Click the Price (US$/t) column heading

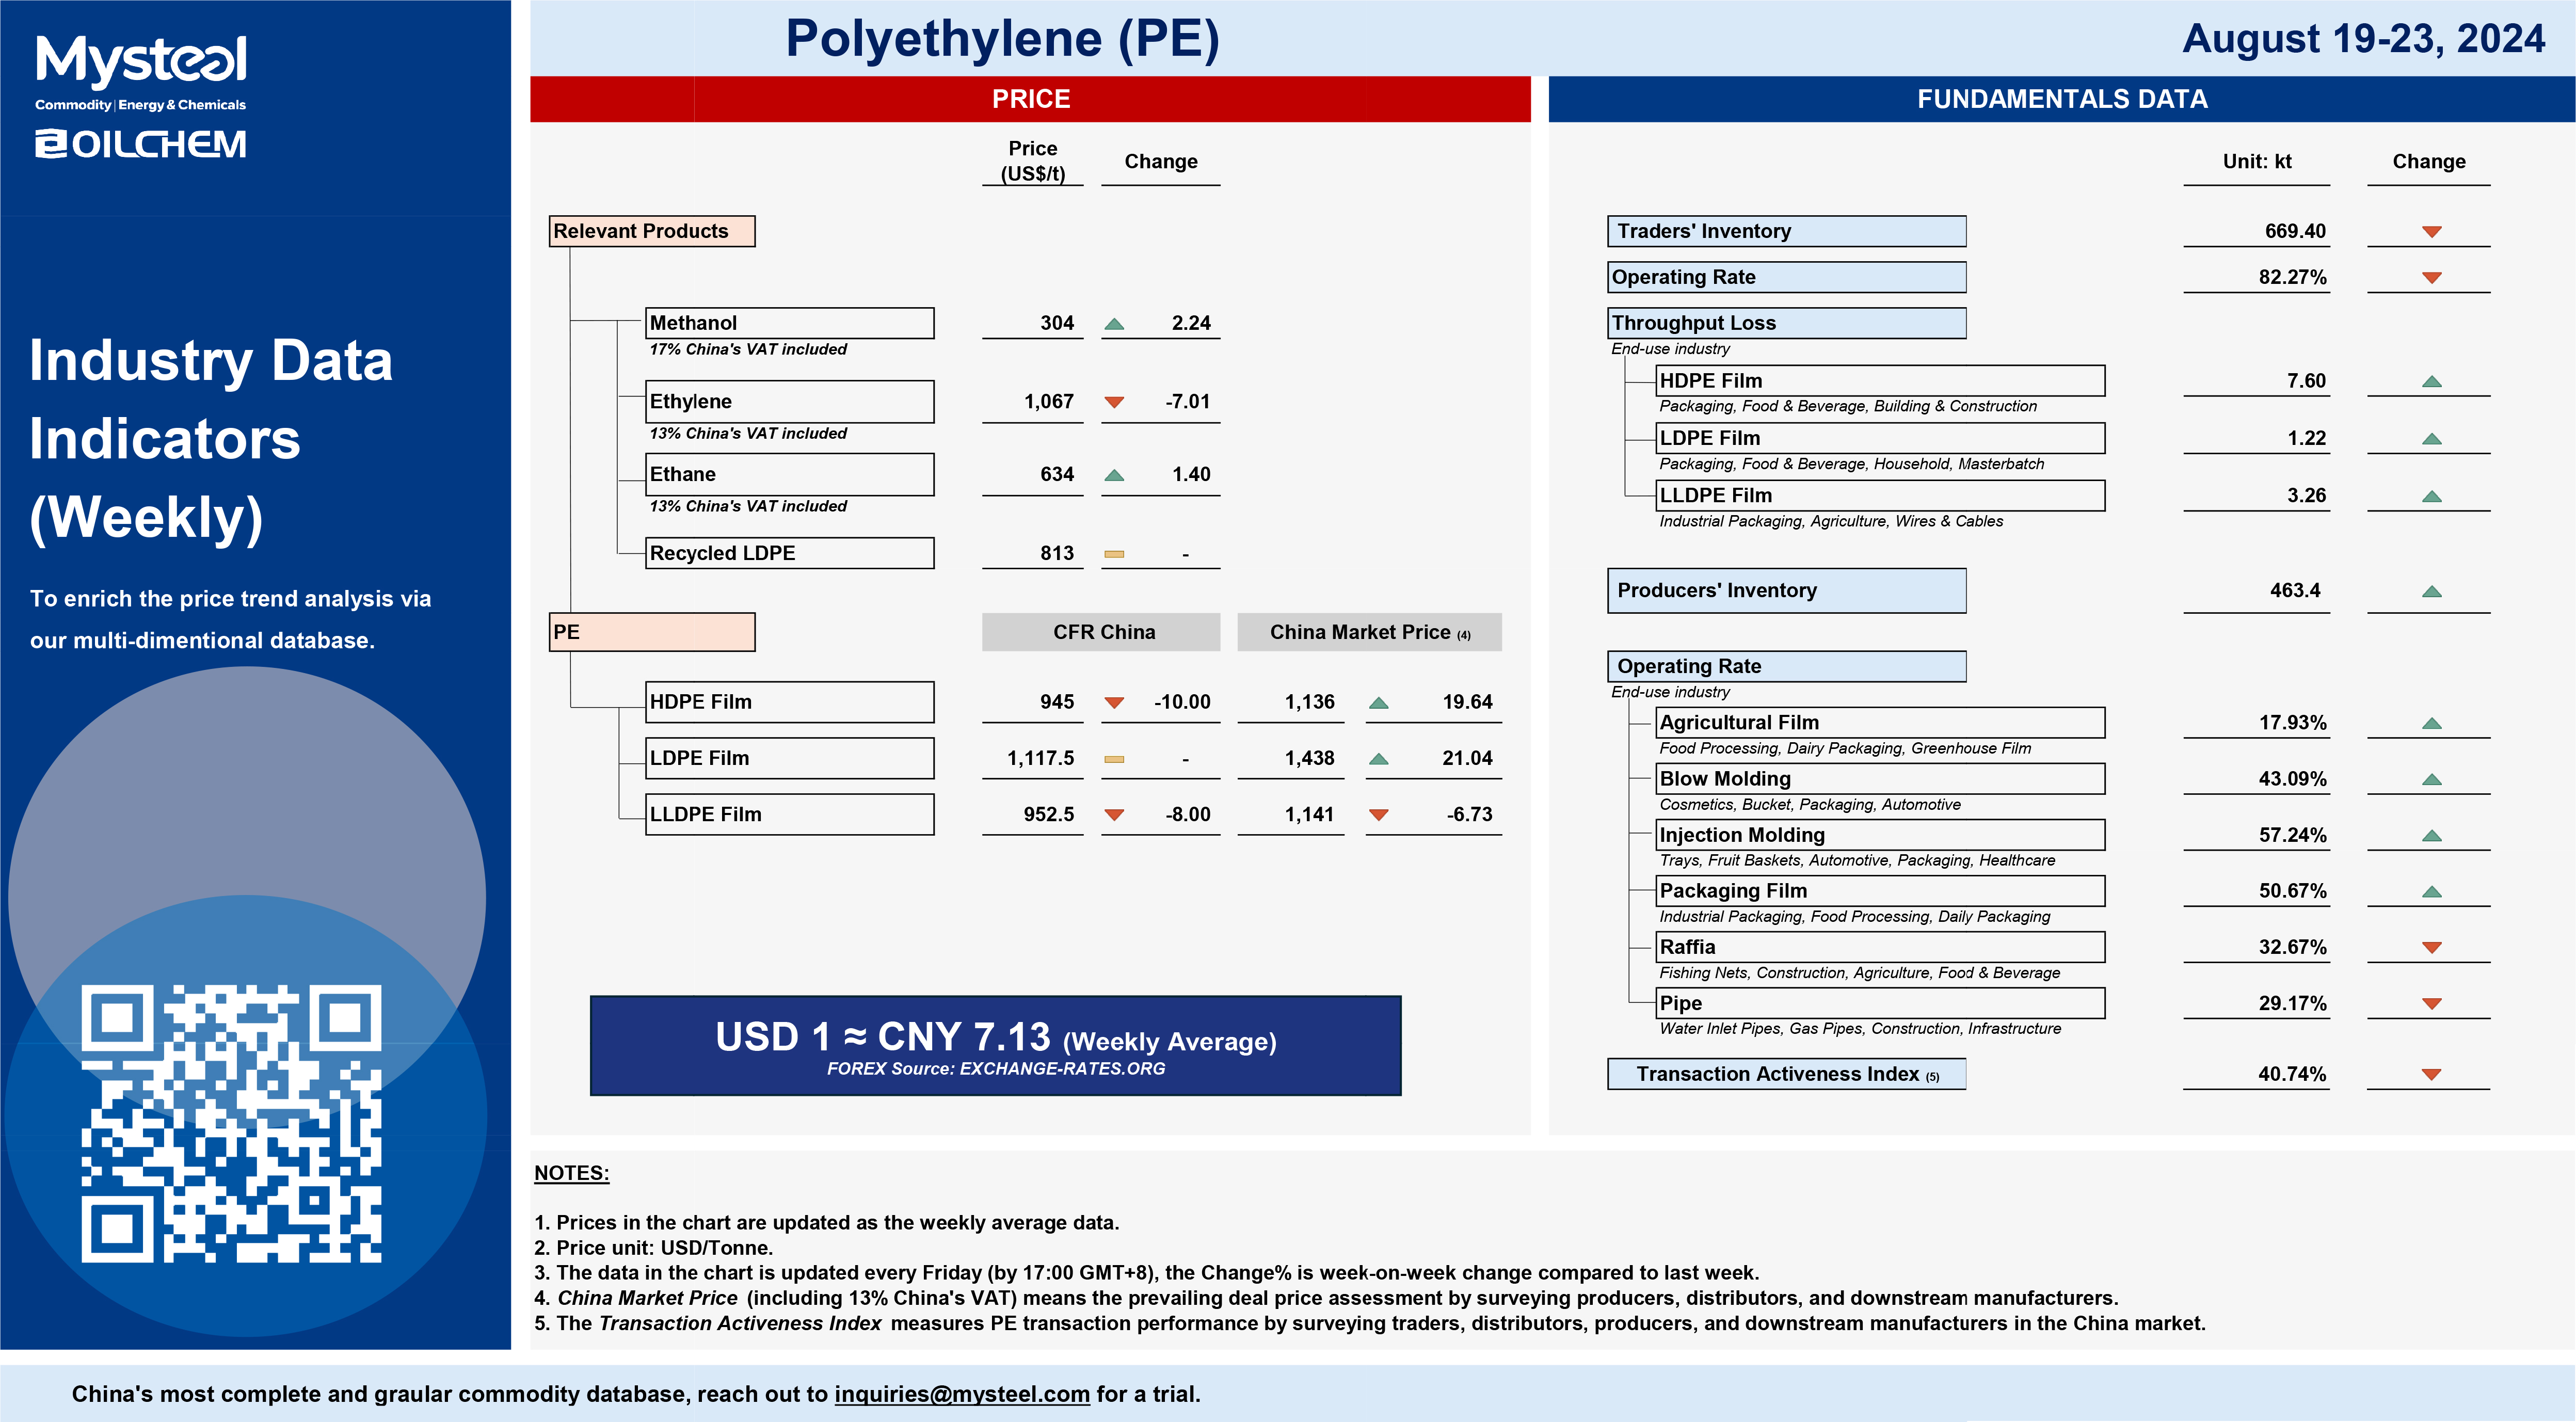pos(1033,161)
